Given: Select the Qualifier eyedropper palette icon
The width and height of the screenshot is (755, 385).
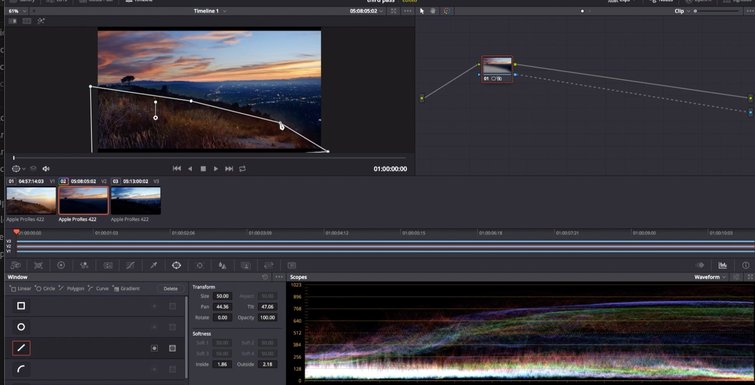Looking at the screenshot, I should coord(154,265).
